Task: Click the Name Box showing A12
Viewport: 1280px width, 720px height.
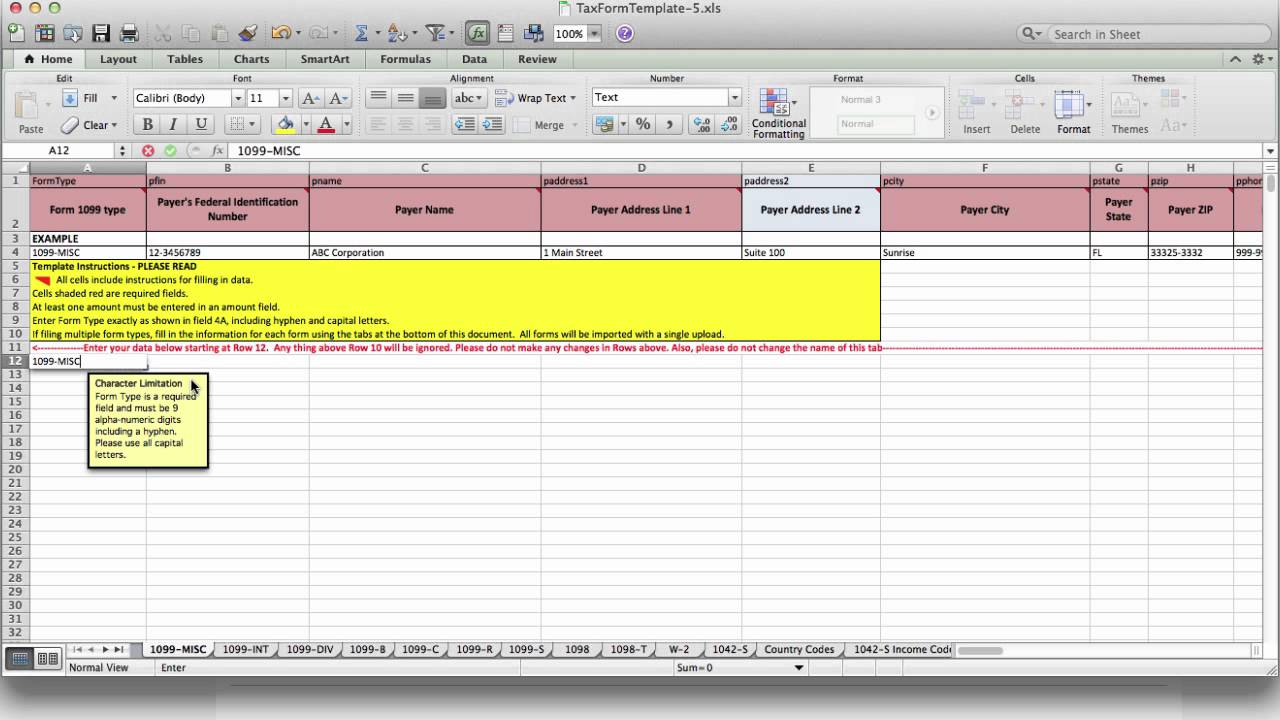Action: point(59,151)
